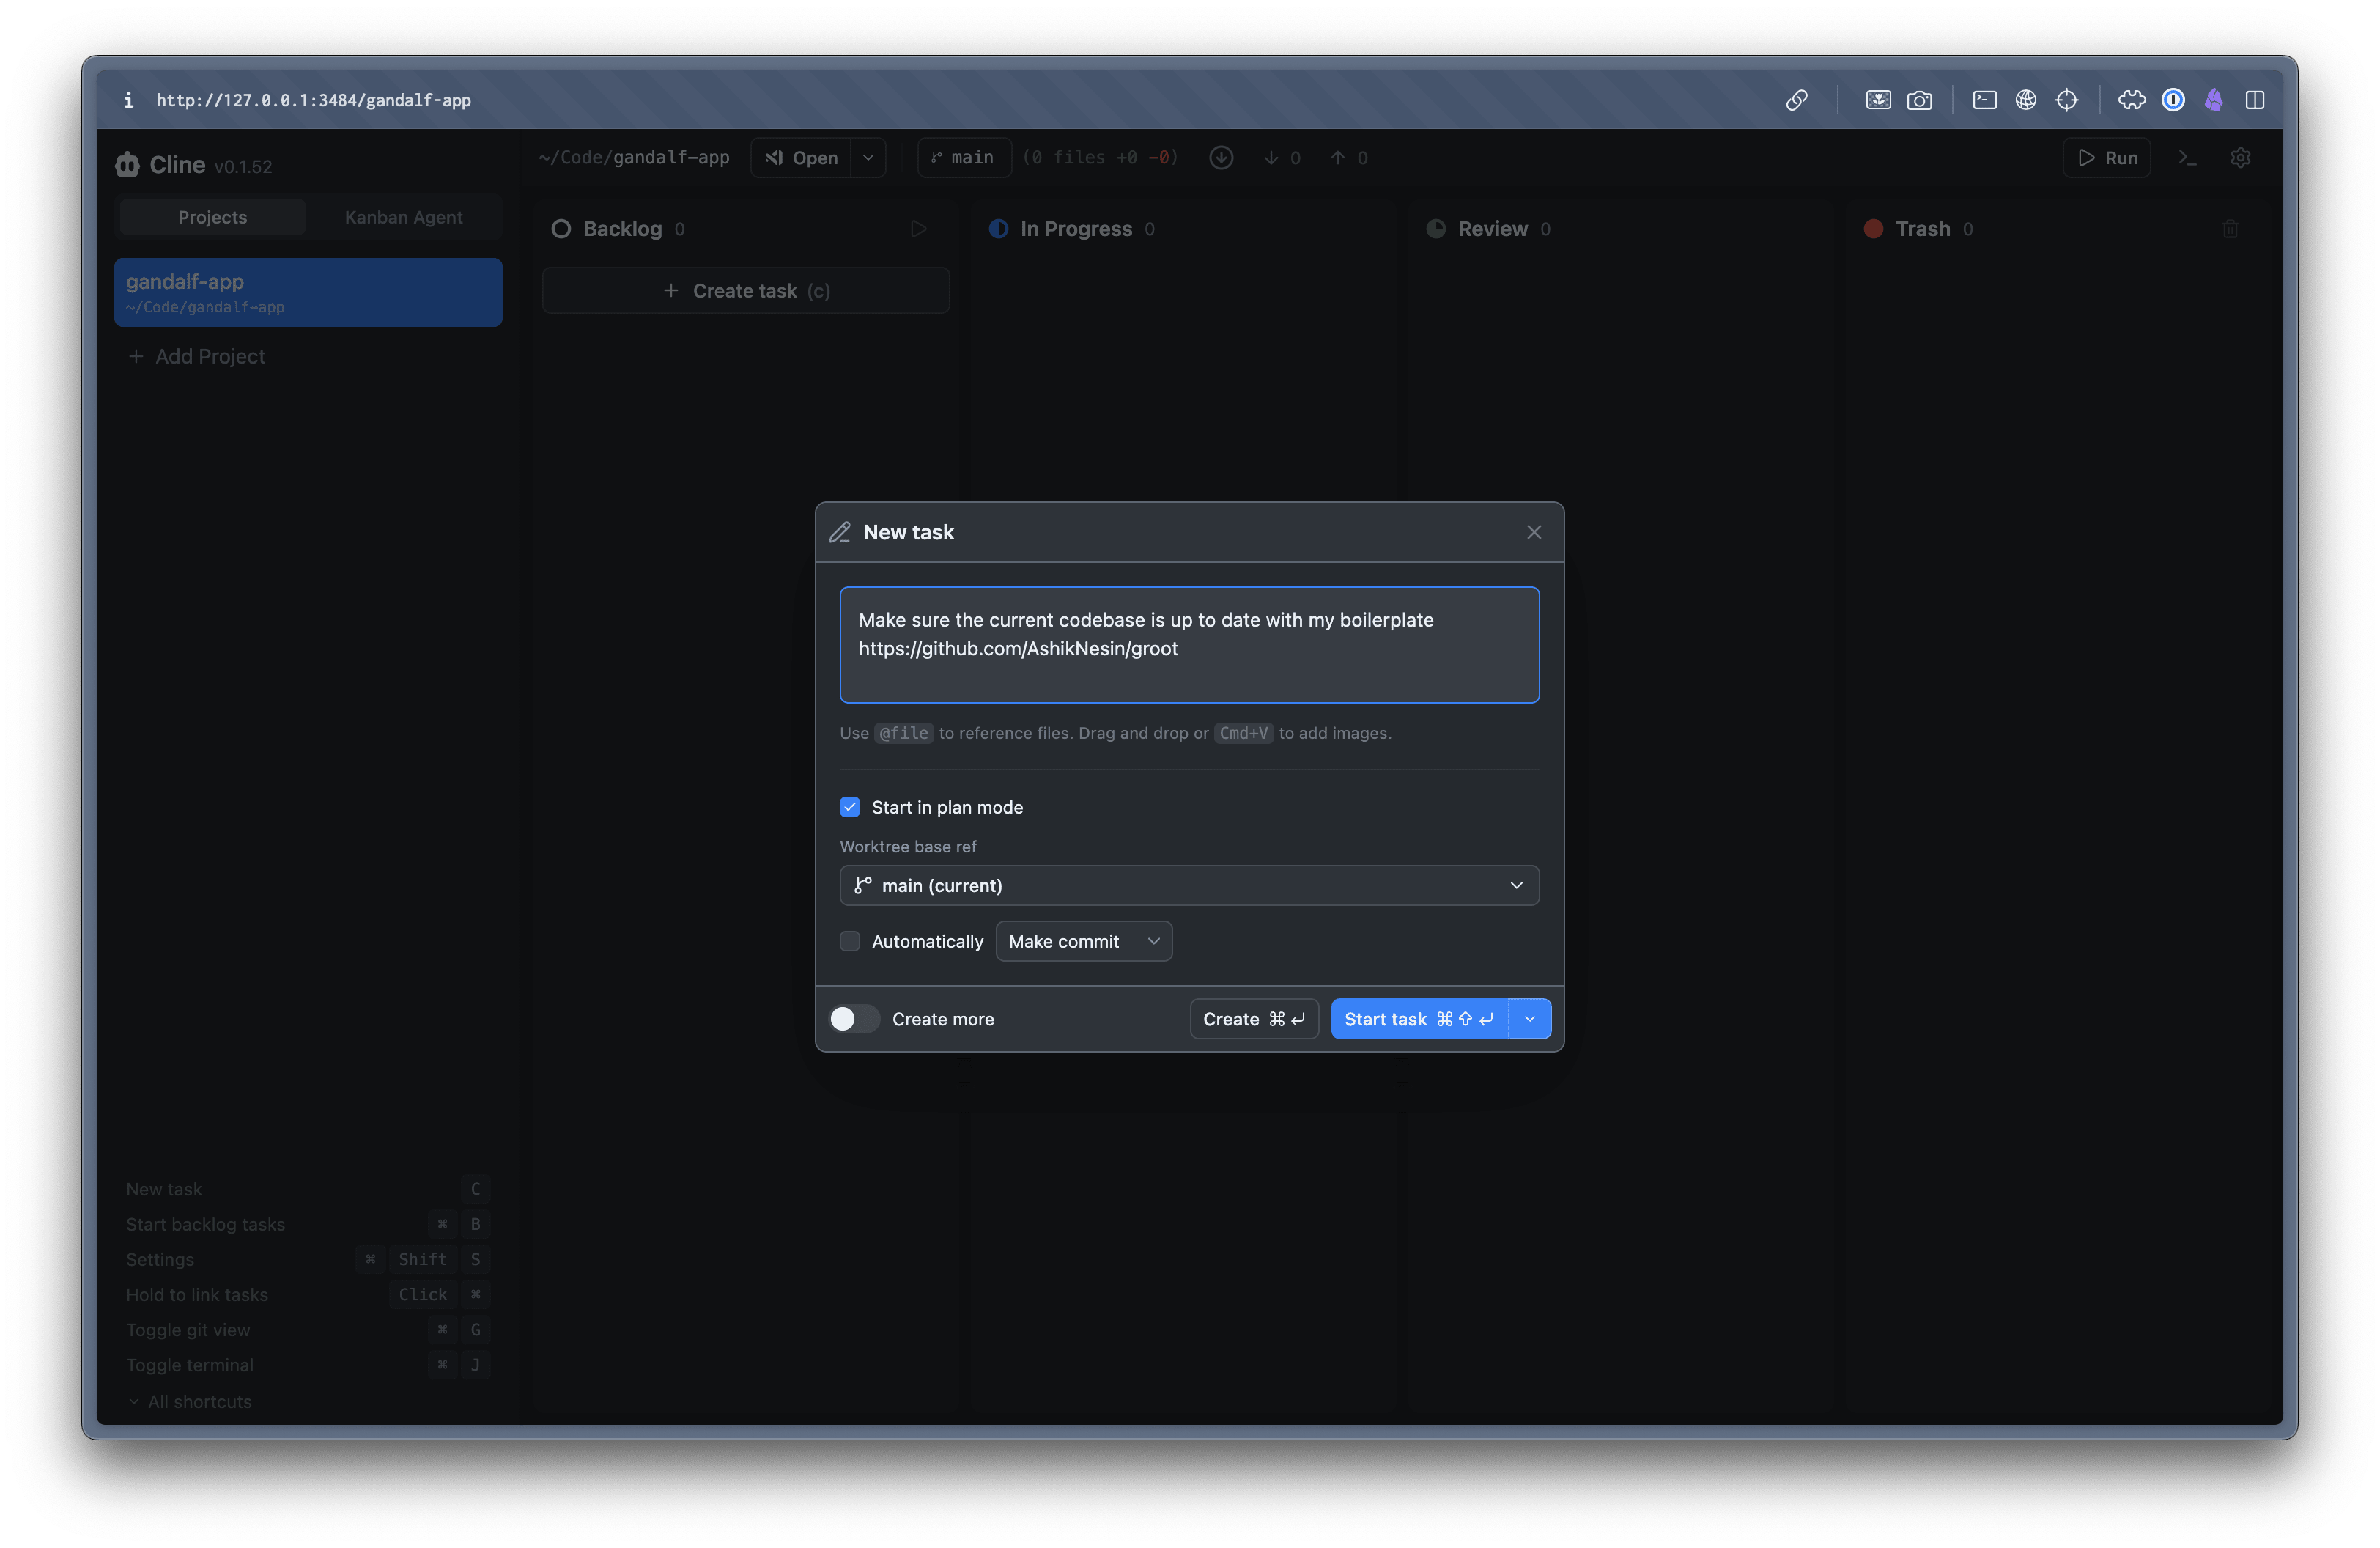Uncheck Start in plan mode checkbox
This screenshot has height=1548, width=2380.
(x=850, y=807)
